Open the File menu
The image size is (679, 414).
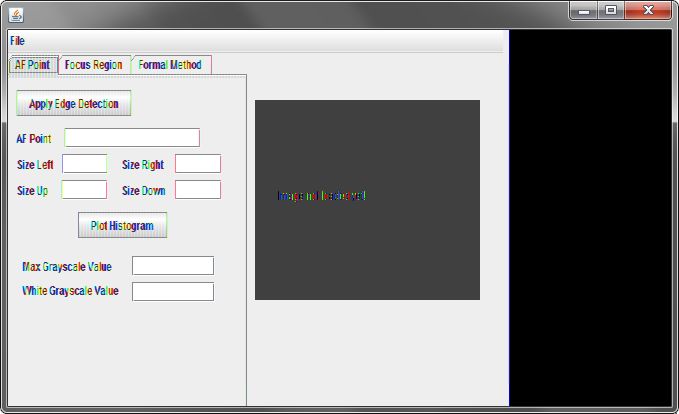tap(17, 41)
